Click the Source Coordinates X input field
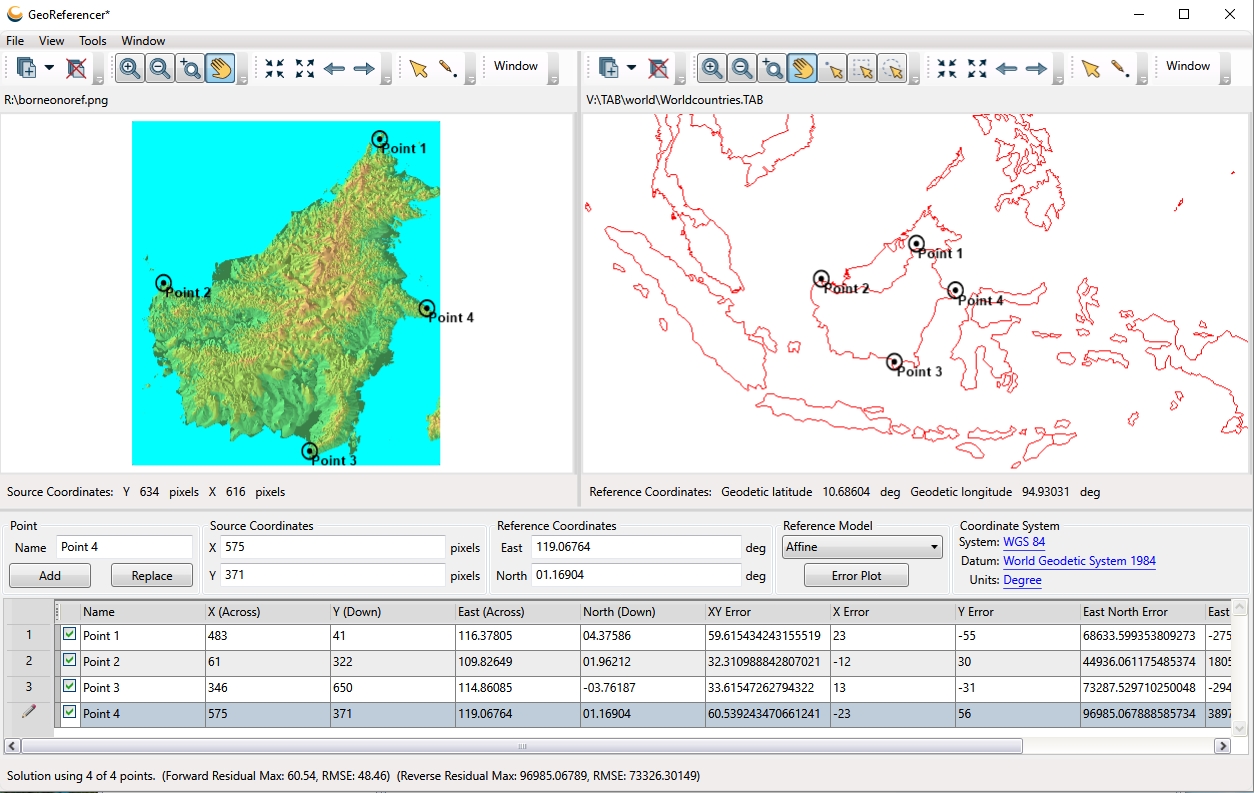Screen dimensions: 1254x793 [332, 547]
